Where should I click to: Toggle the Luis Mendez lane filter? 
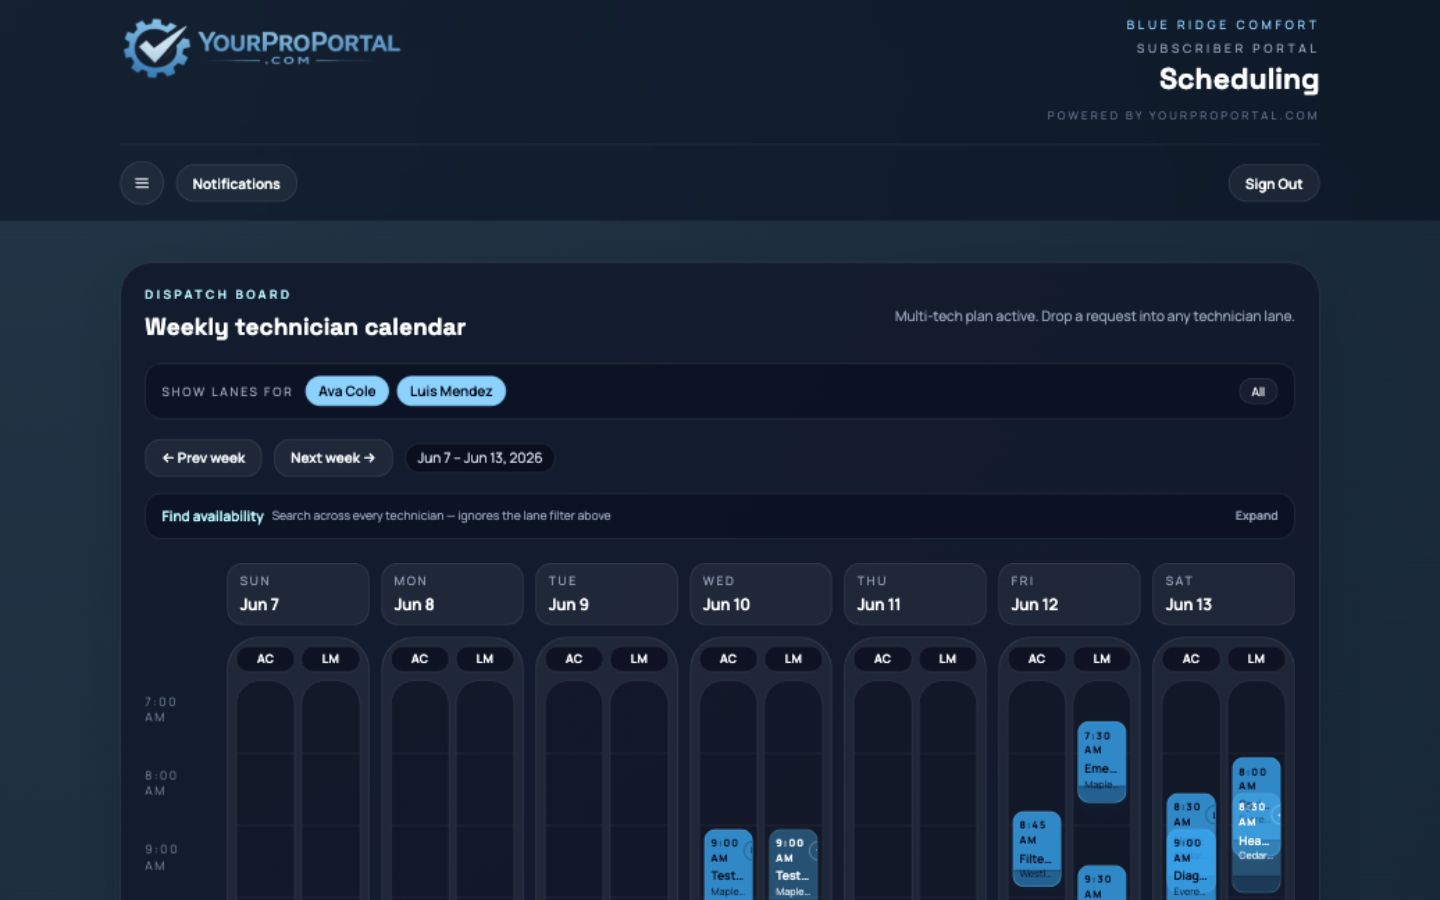click(x=451, y=391)
